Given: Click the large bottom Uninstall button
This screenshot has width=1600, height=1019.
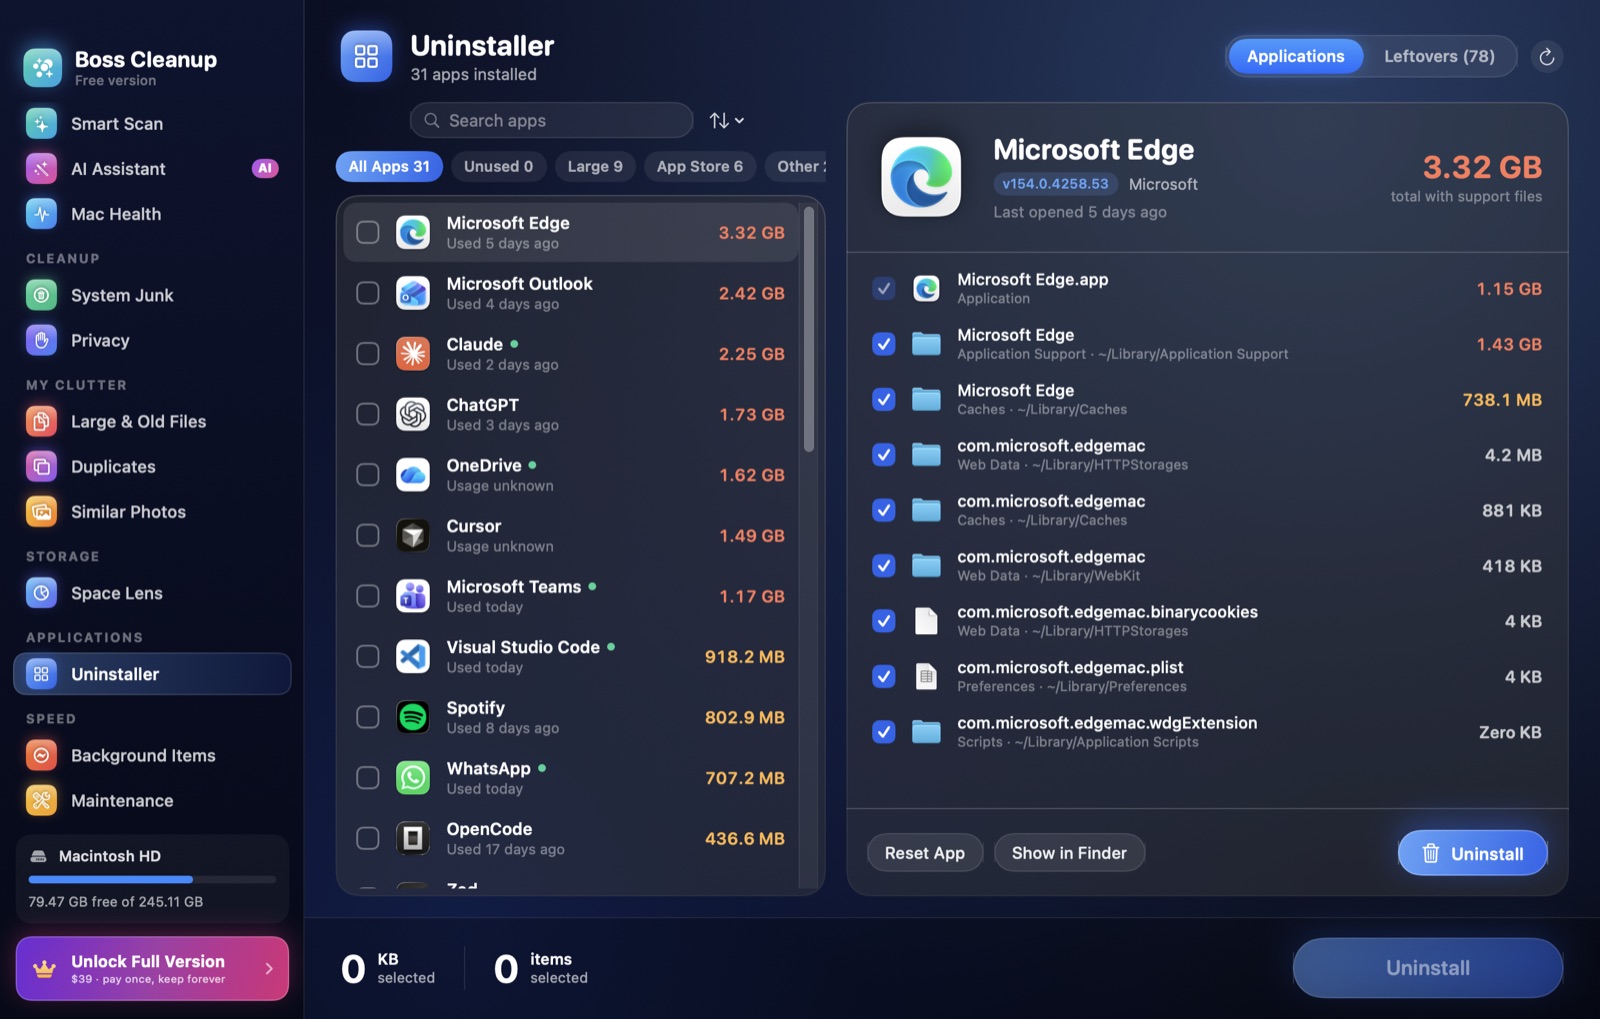Looking at the screenshot, I should (1428, 968).
